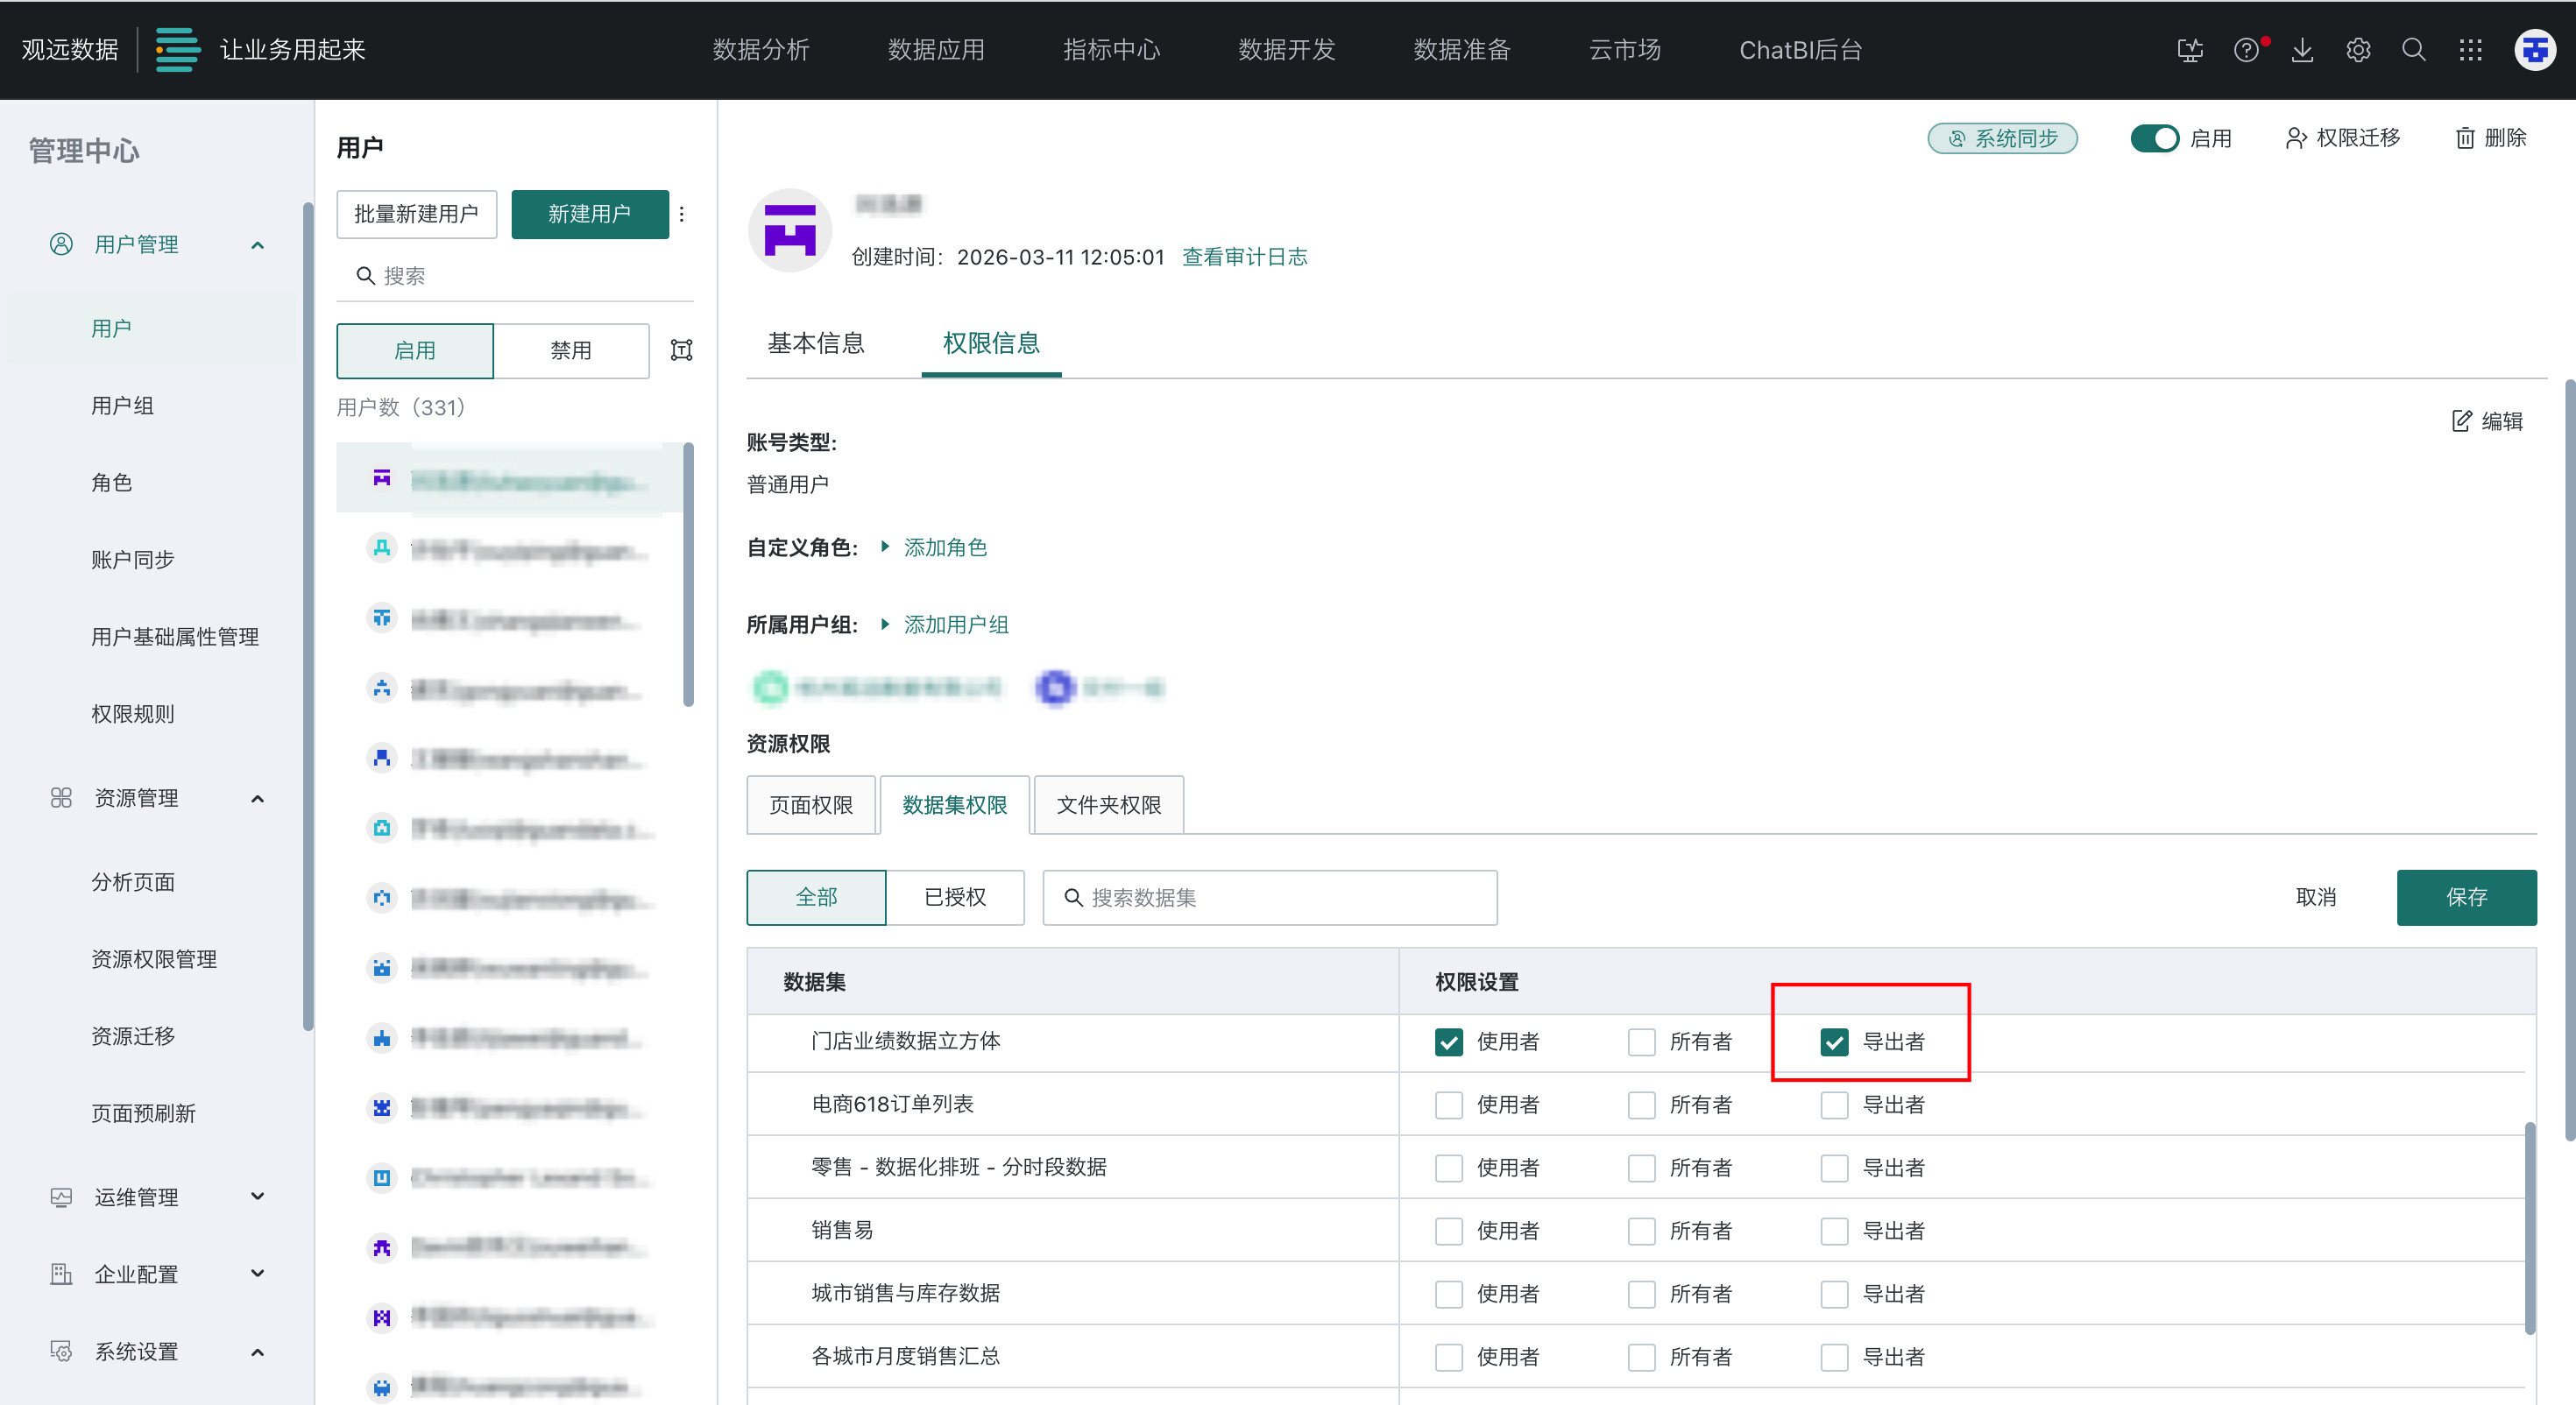
Task: Check 使用者 for 电商618订单列表
Action: pyautogui.click(x=1448, y=1104)
